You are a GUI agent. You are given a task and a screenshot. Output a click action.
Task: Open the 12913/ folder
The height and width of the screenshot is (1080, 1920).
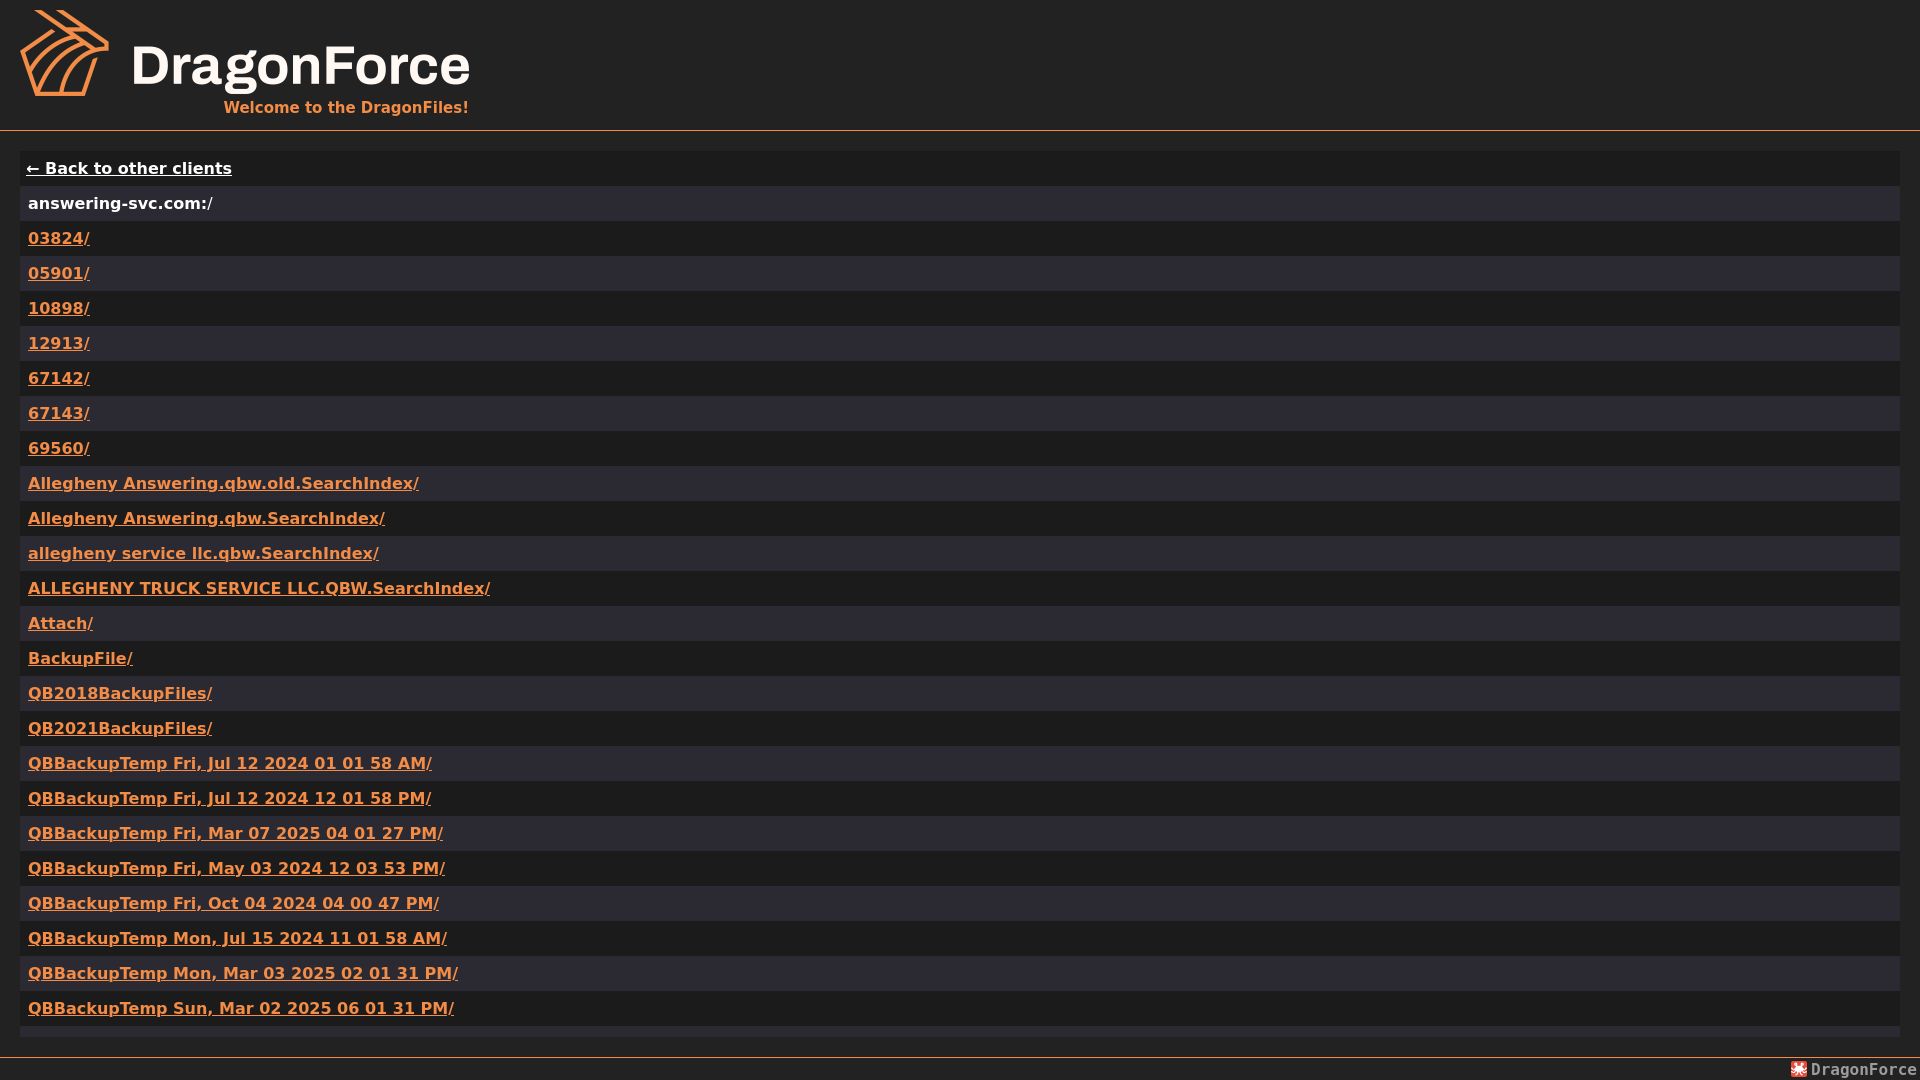(59, 343)
